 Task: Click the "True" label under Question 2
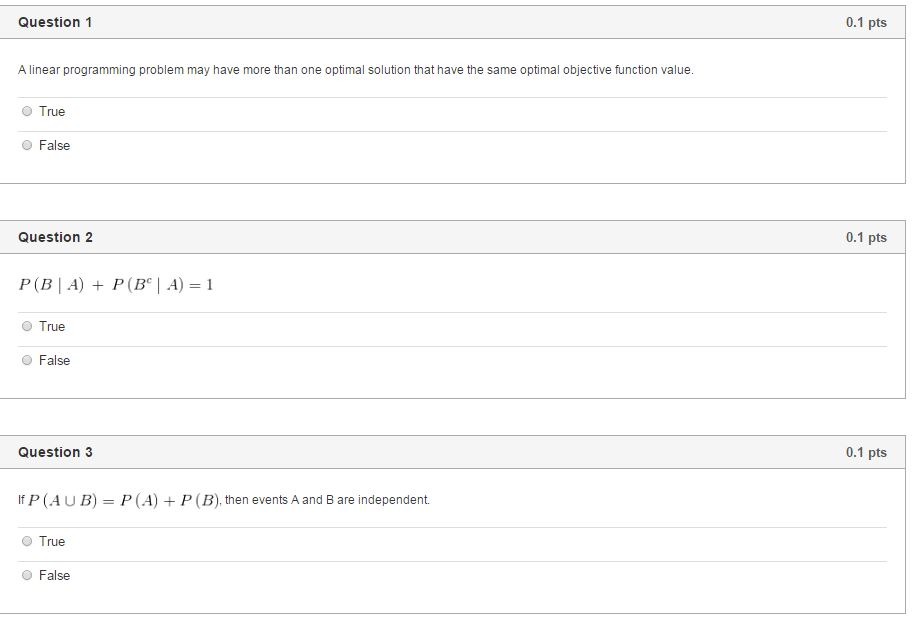[52, 327]
